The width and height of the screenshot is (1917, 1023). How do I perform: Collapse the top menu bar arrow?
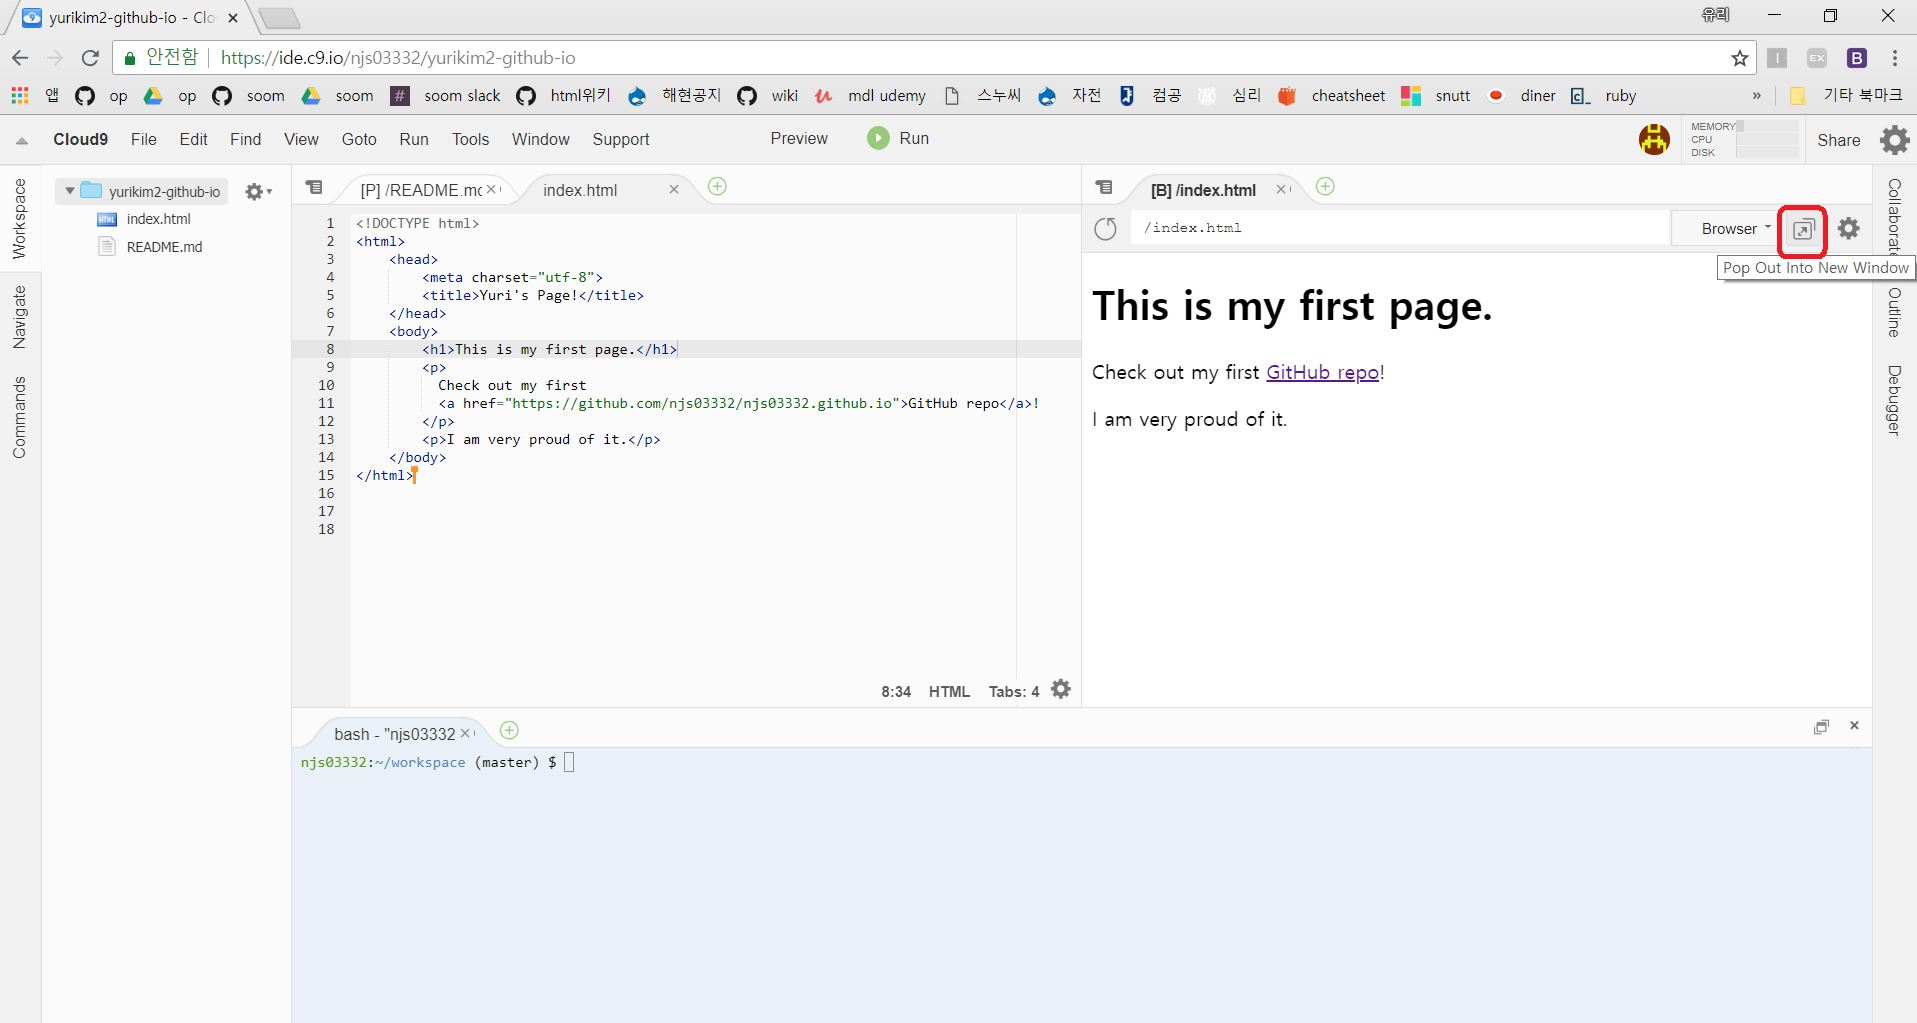point(22,141)
